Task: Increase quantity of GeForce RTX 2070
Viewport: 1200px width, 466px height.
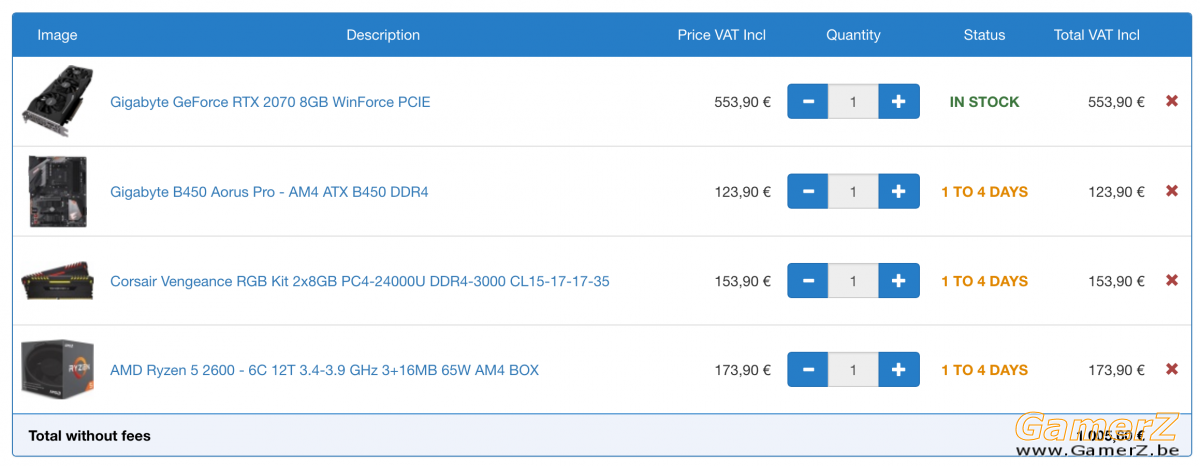Action: tap(899, 101)
